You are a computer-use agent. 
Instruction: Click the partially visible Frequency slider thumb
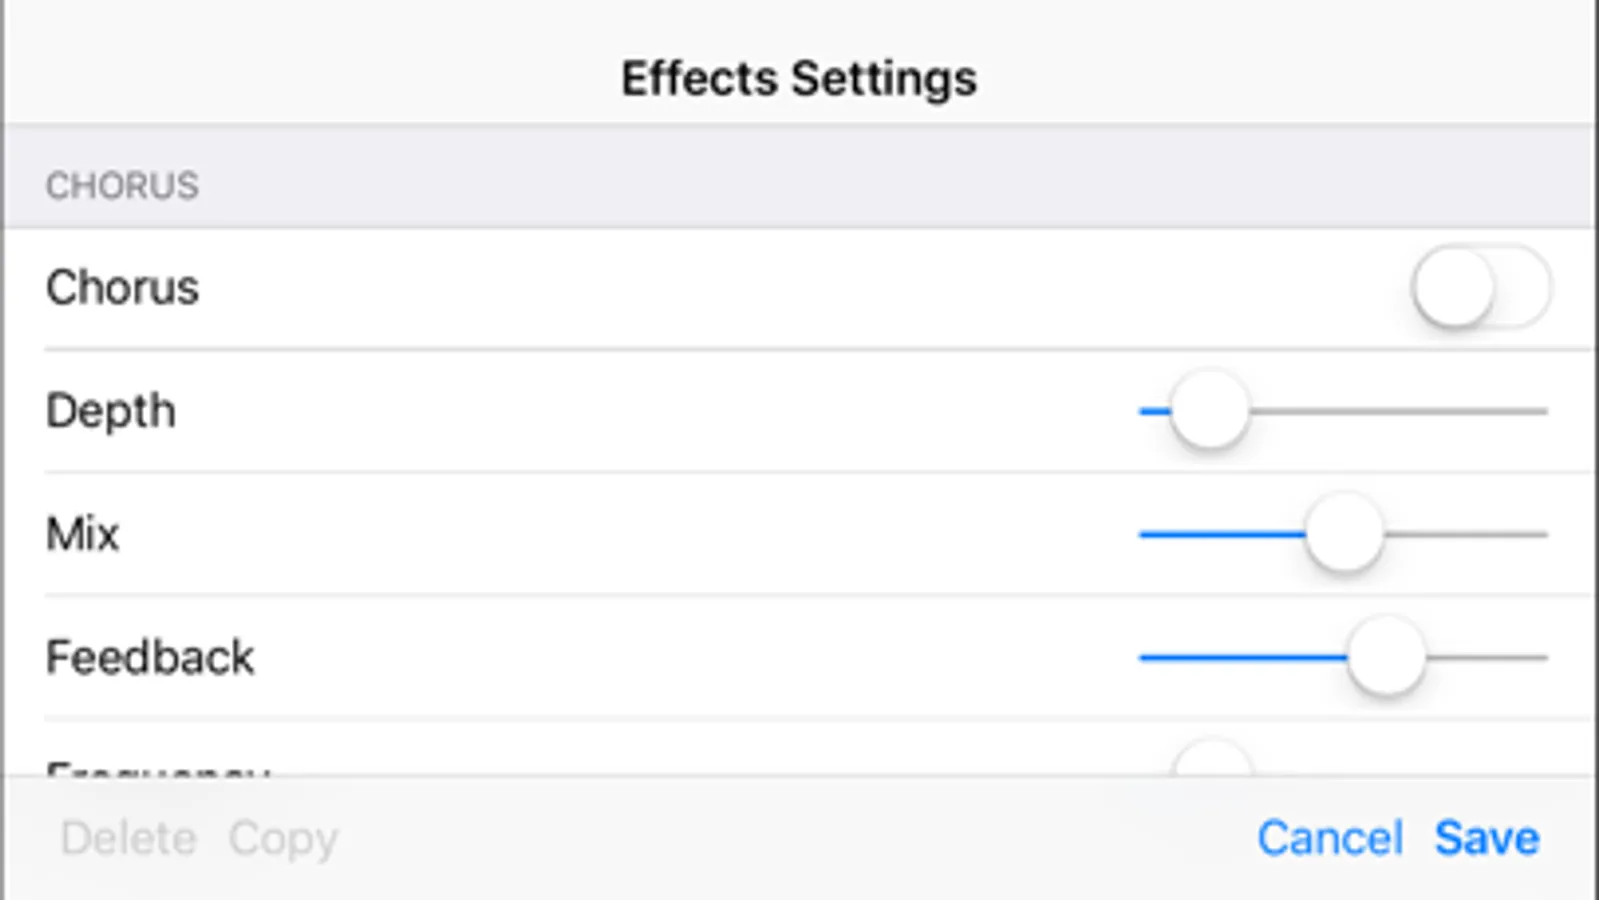pyautogui.click(x=1212, y=760)
